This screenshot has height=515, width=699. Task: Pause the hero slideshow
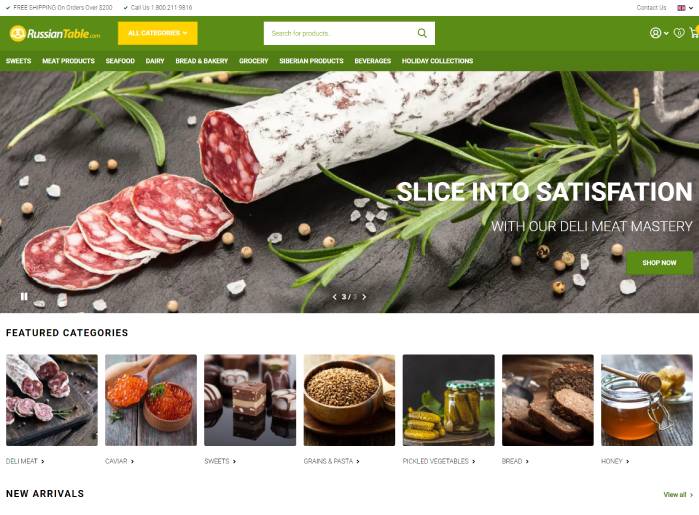(x=24, y=297)
